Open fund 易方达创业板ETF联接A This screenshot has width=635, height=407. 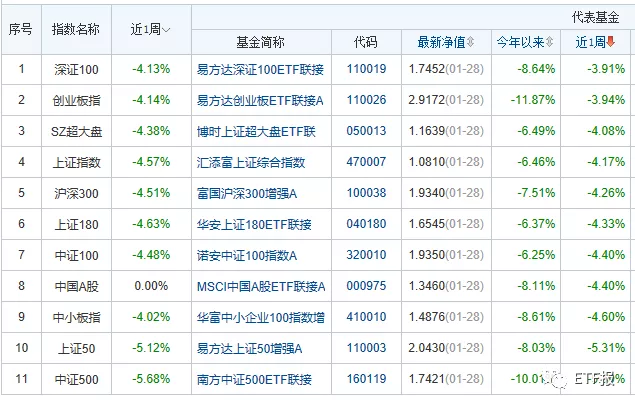pyautogui.click(x=260, y=100)
